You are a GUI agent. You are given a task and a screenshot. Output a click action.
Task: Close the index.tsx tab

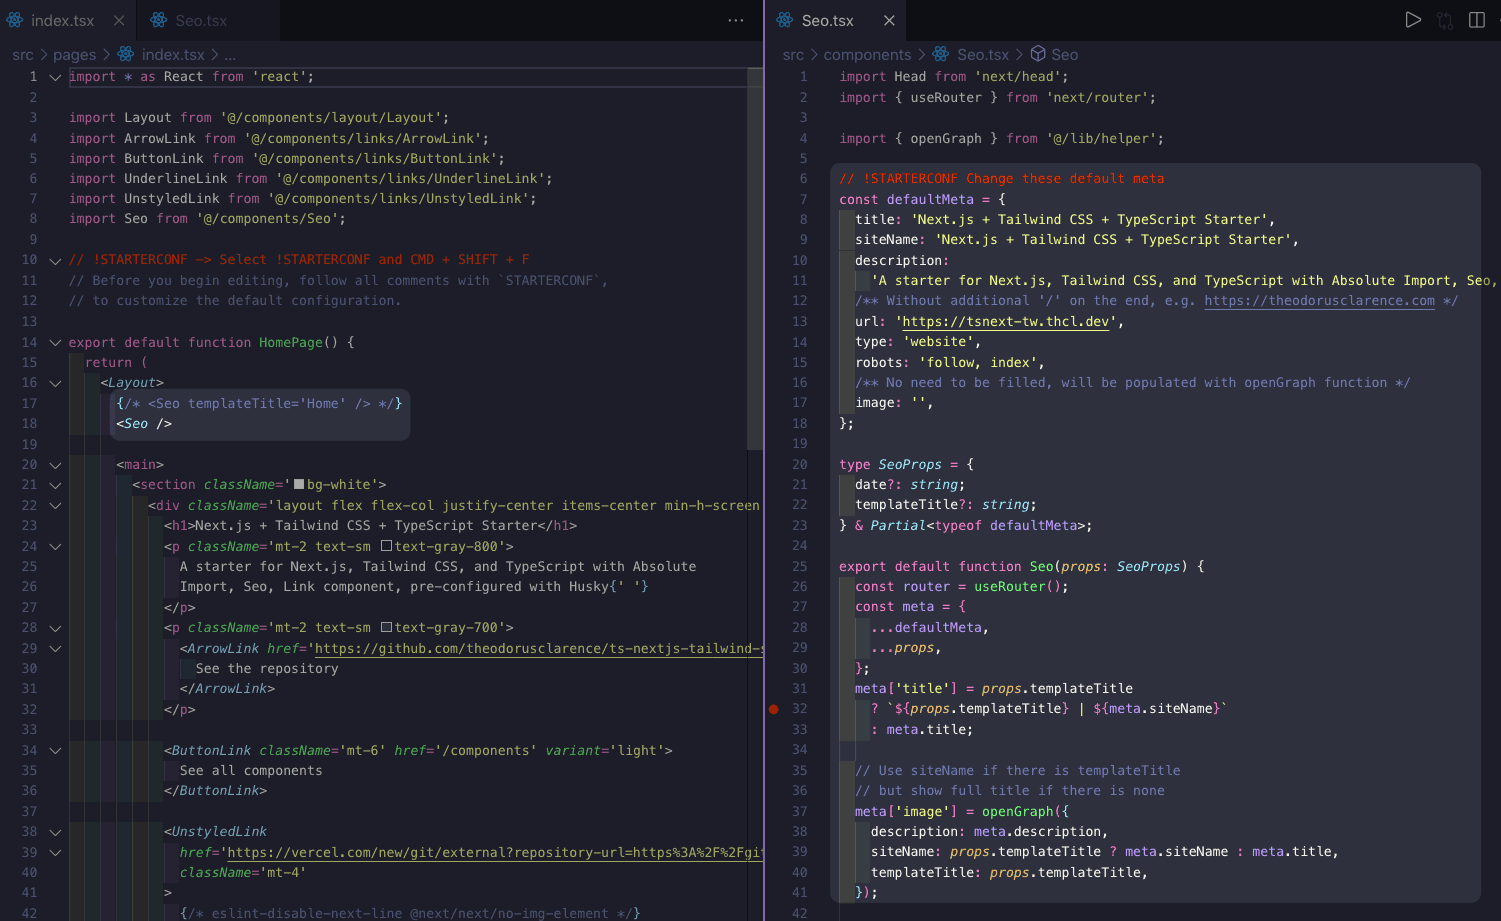coord(119,20)
